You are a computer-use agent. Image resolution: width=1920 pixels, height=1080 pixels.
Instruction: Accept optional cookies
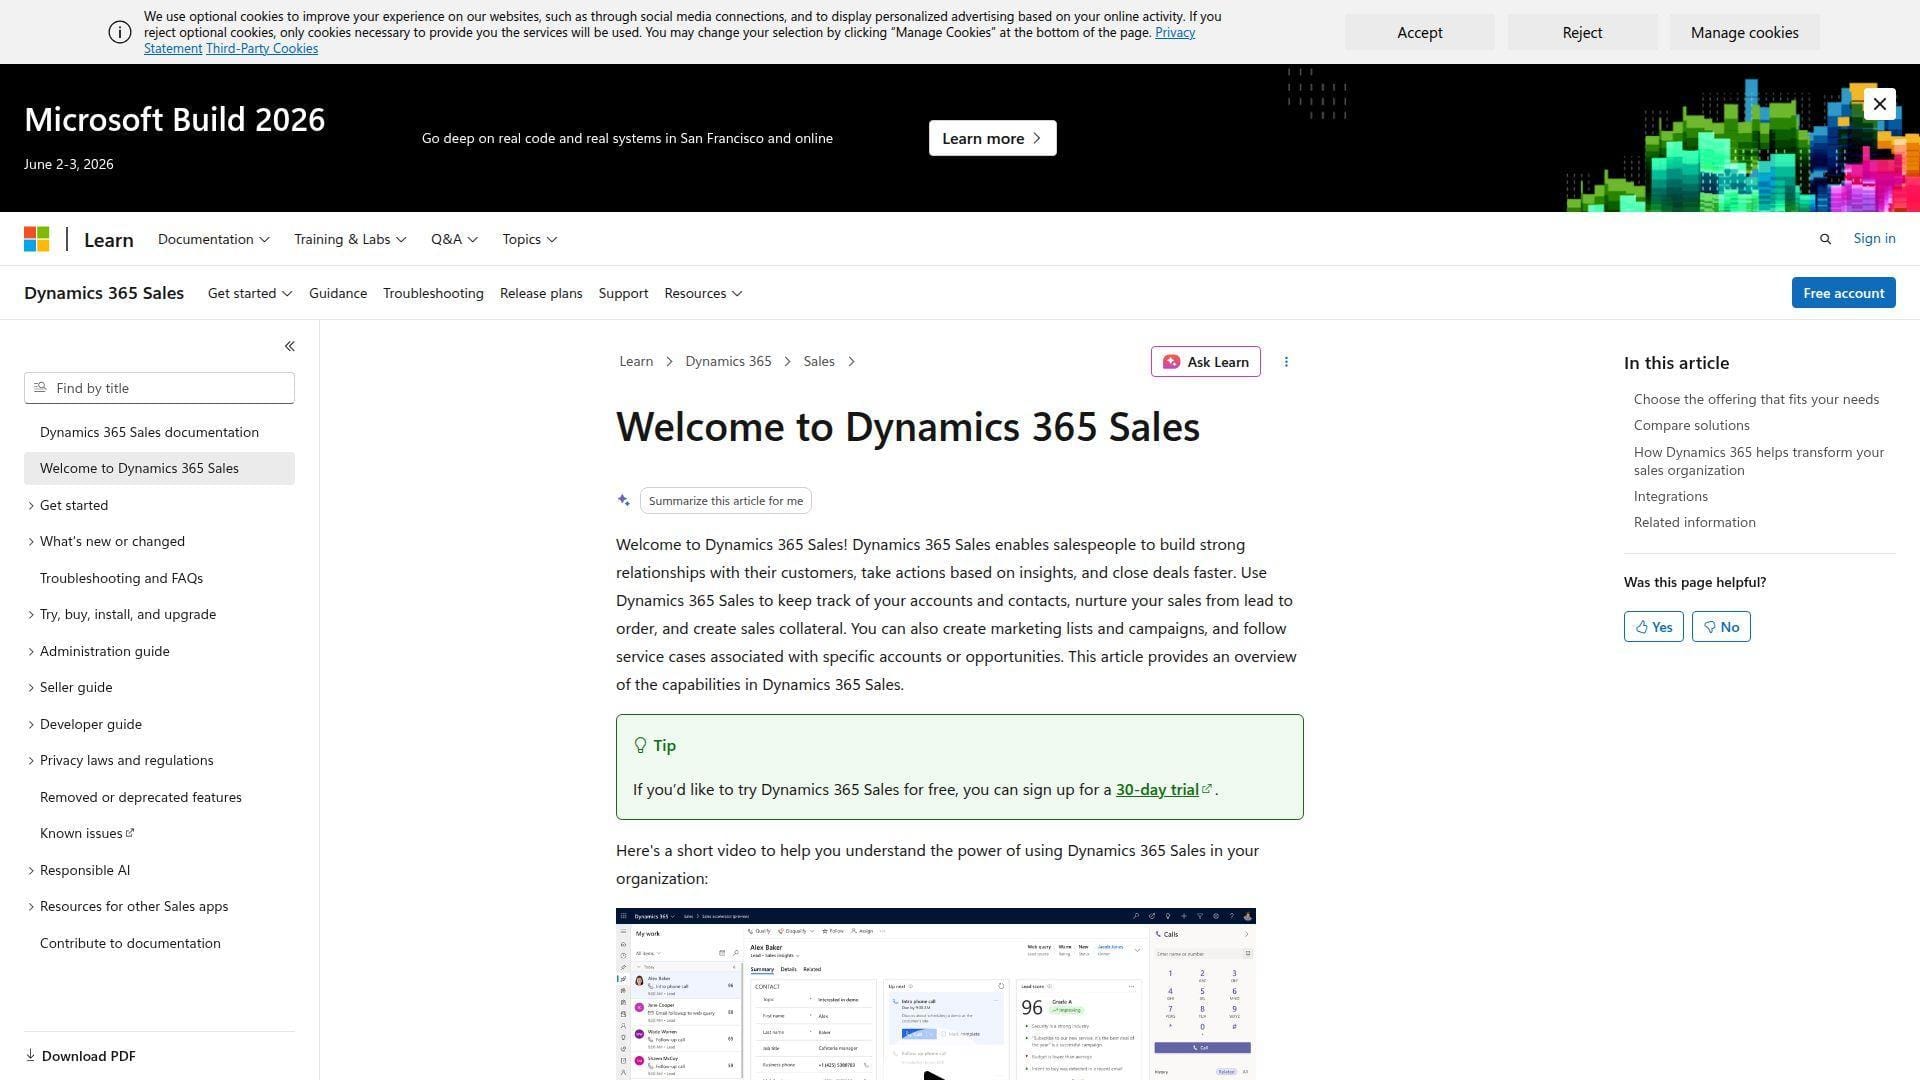pos(1419,32)
